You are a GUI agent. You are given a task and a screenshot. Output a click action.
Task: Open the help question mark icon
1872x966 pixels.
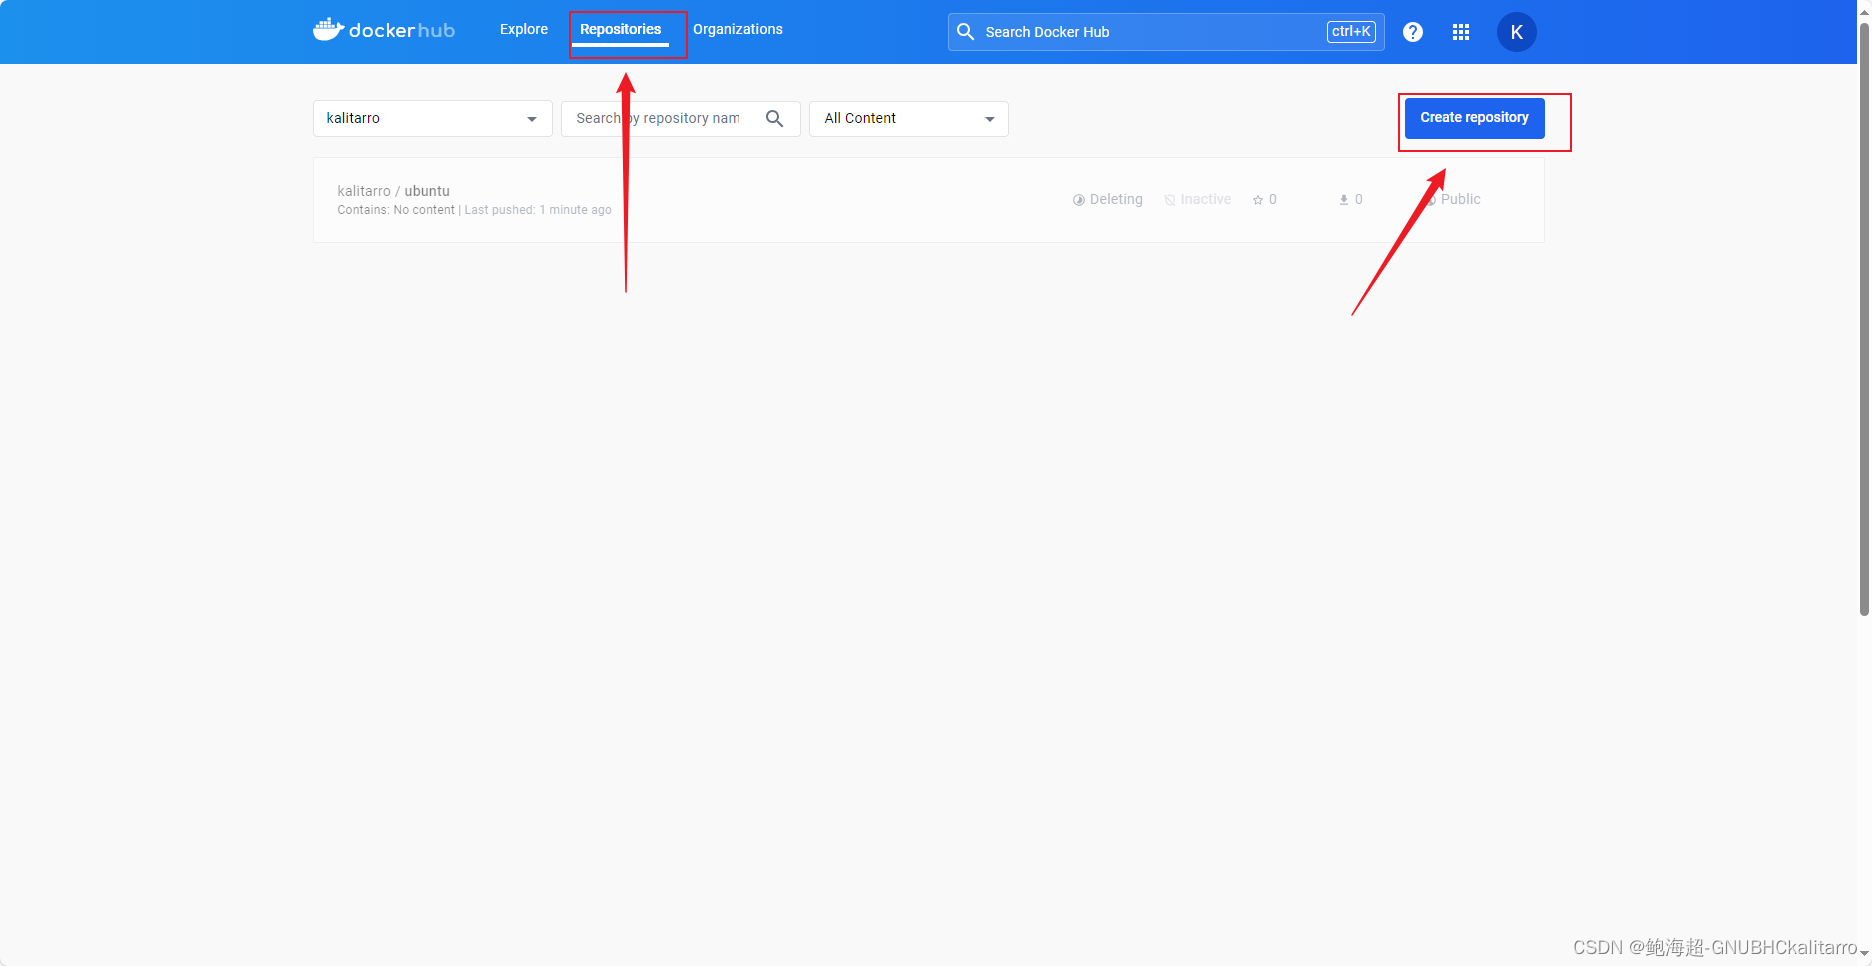1412,32
